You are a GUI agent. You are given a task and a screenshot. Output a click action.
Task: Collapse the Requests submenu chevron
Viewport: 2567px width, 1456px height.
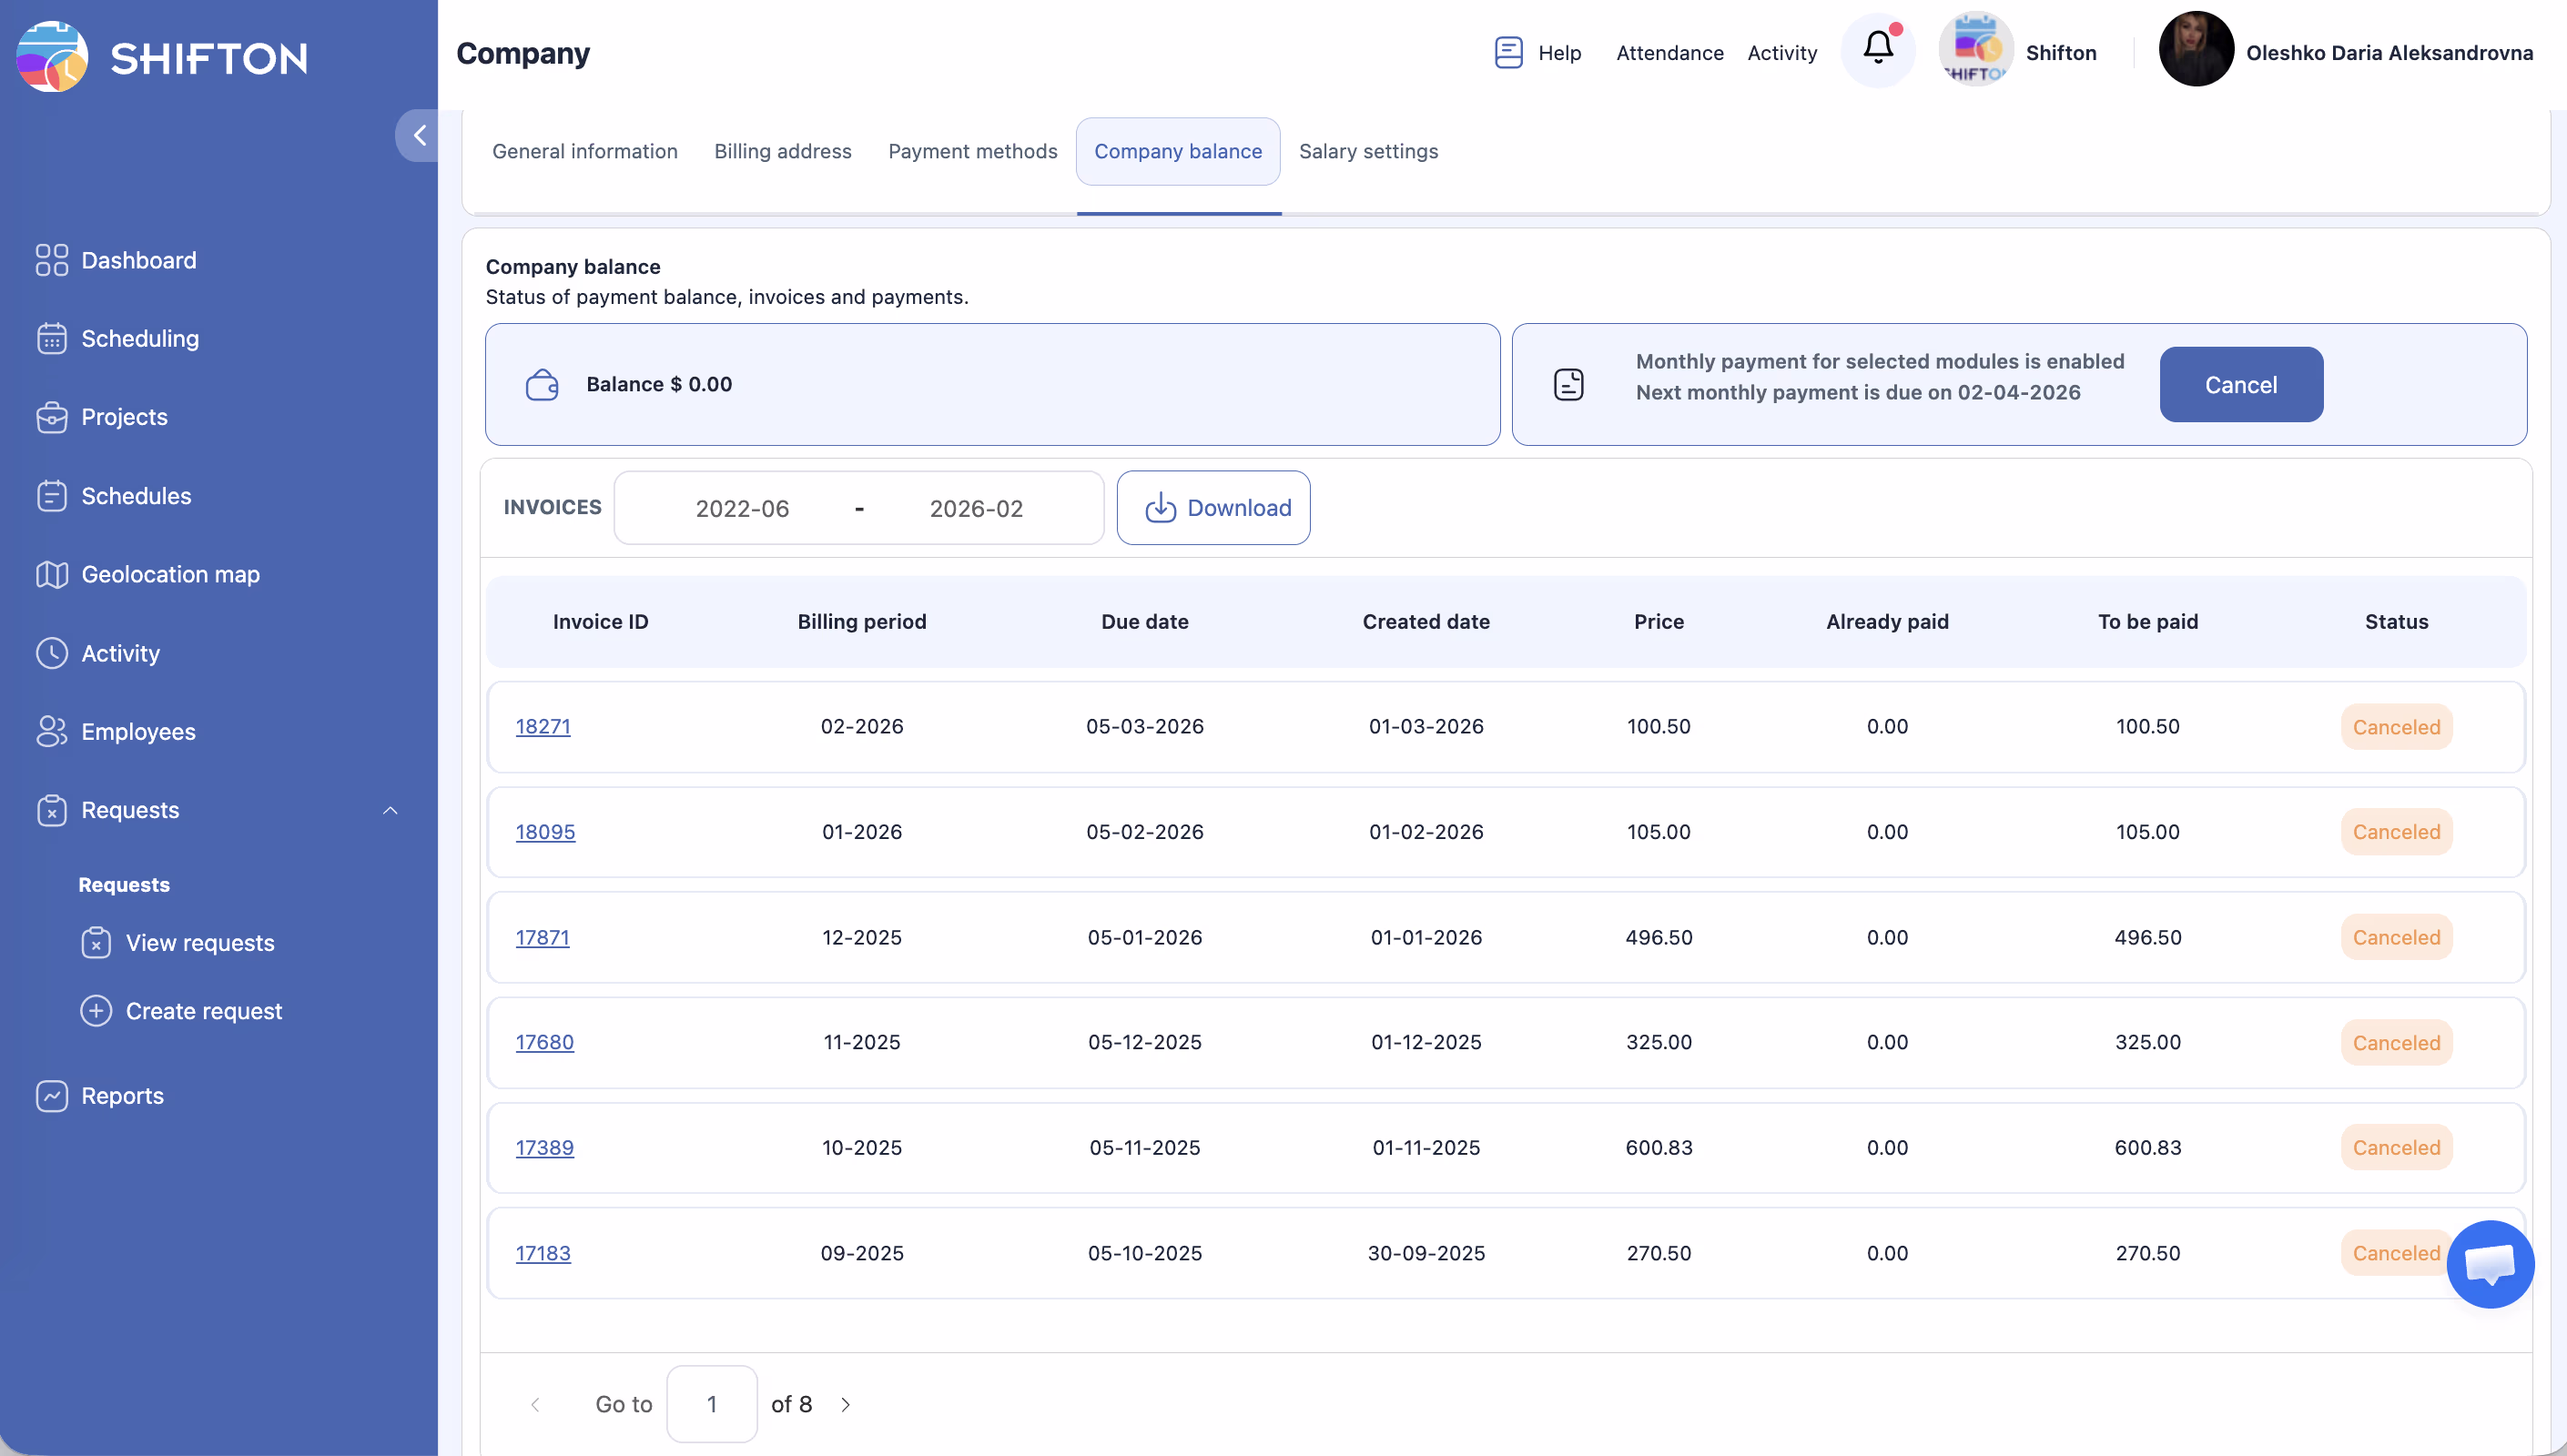click(390, 810)
